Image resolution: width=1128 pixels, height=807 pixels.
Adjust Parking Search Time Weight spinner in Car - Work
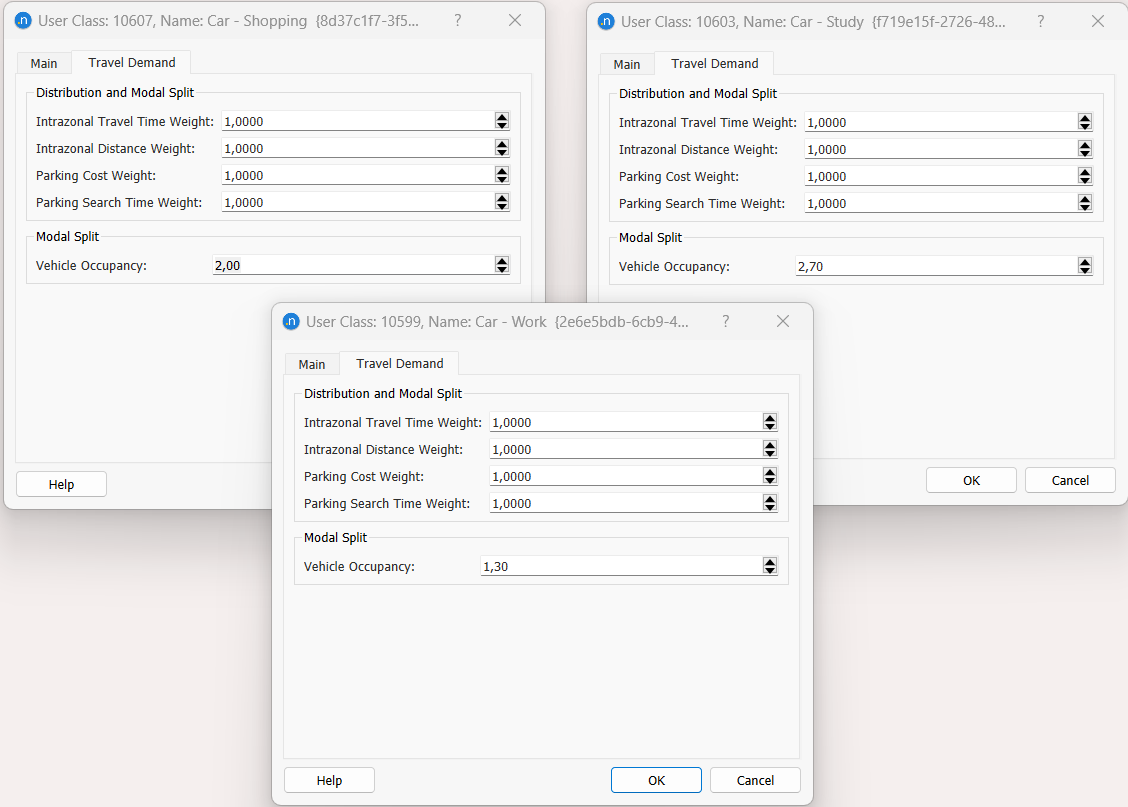point(770,503)
